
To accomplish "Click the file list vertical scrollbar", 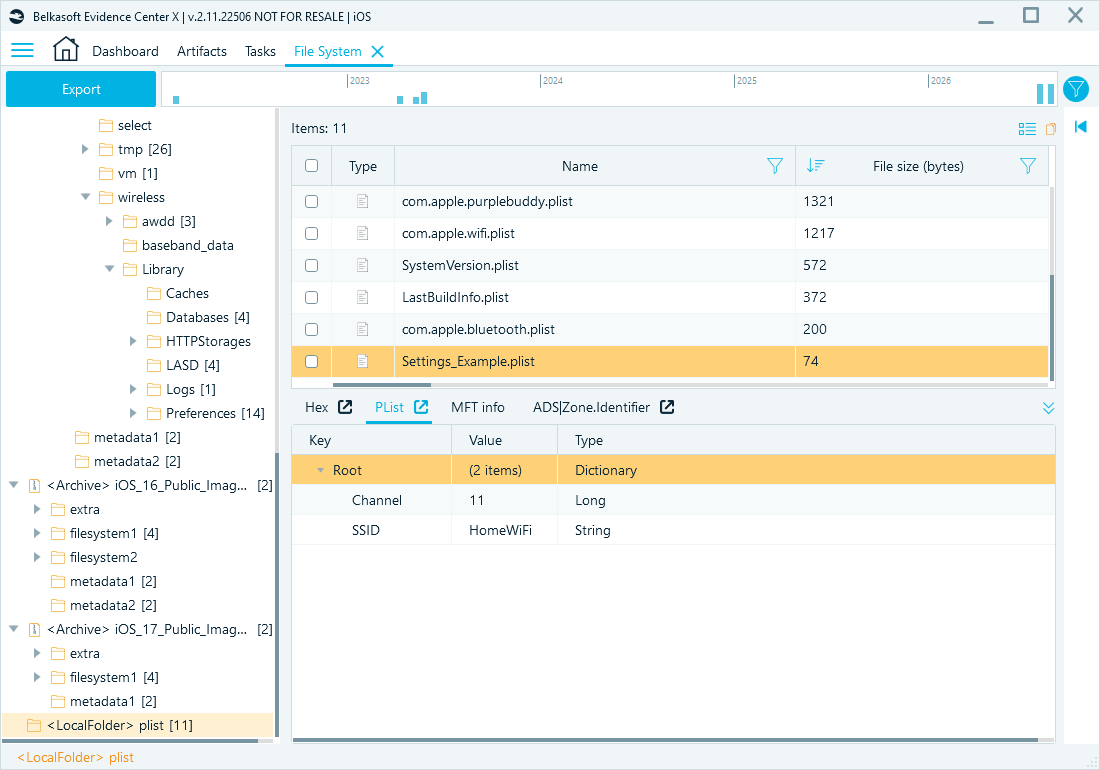I will tap(1052, 327).
